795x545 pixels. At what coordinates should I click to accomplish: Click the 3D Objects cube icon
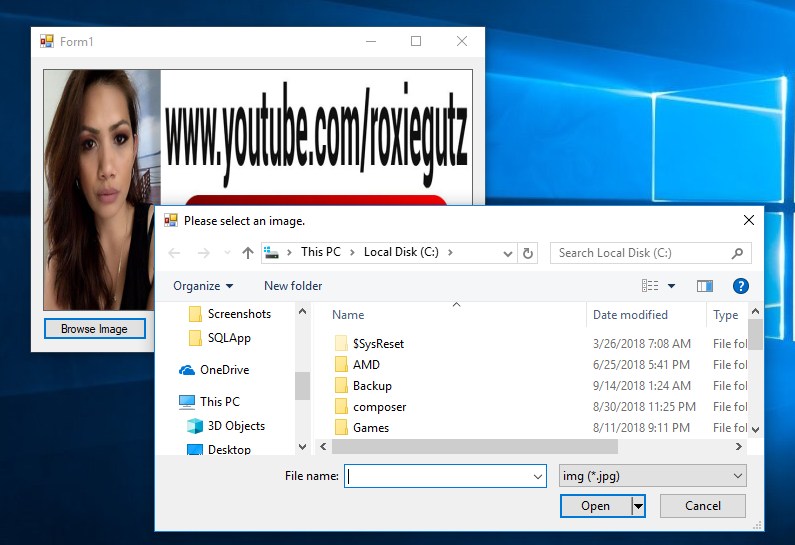click(x=195, y=426)
